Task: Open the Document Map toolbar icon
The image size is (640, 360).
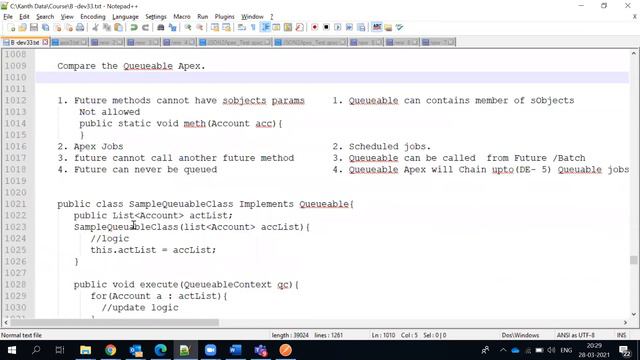Action: click(288, 27)
